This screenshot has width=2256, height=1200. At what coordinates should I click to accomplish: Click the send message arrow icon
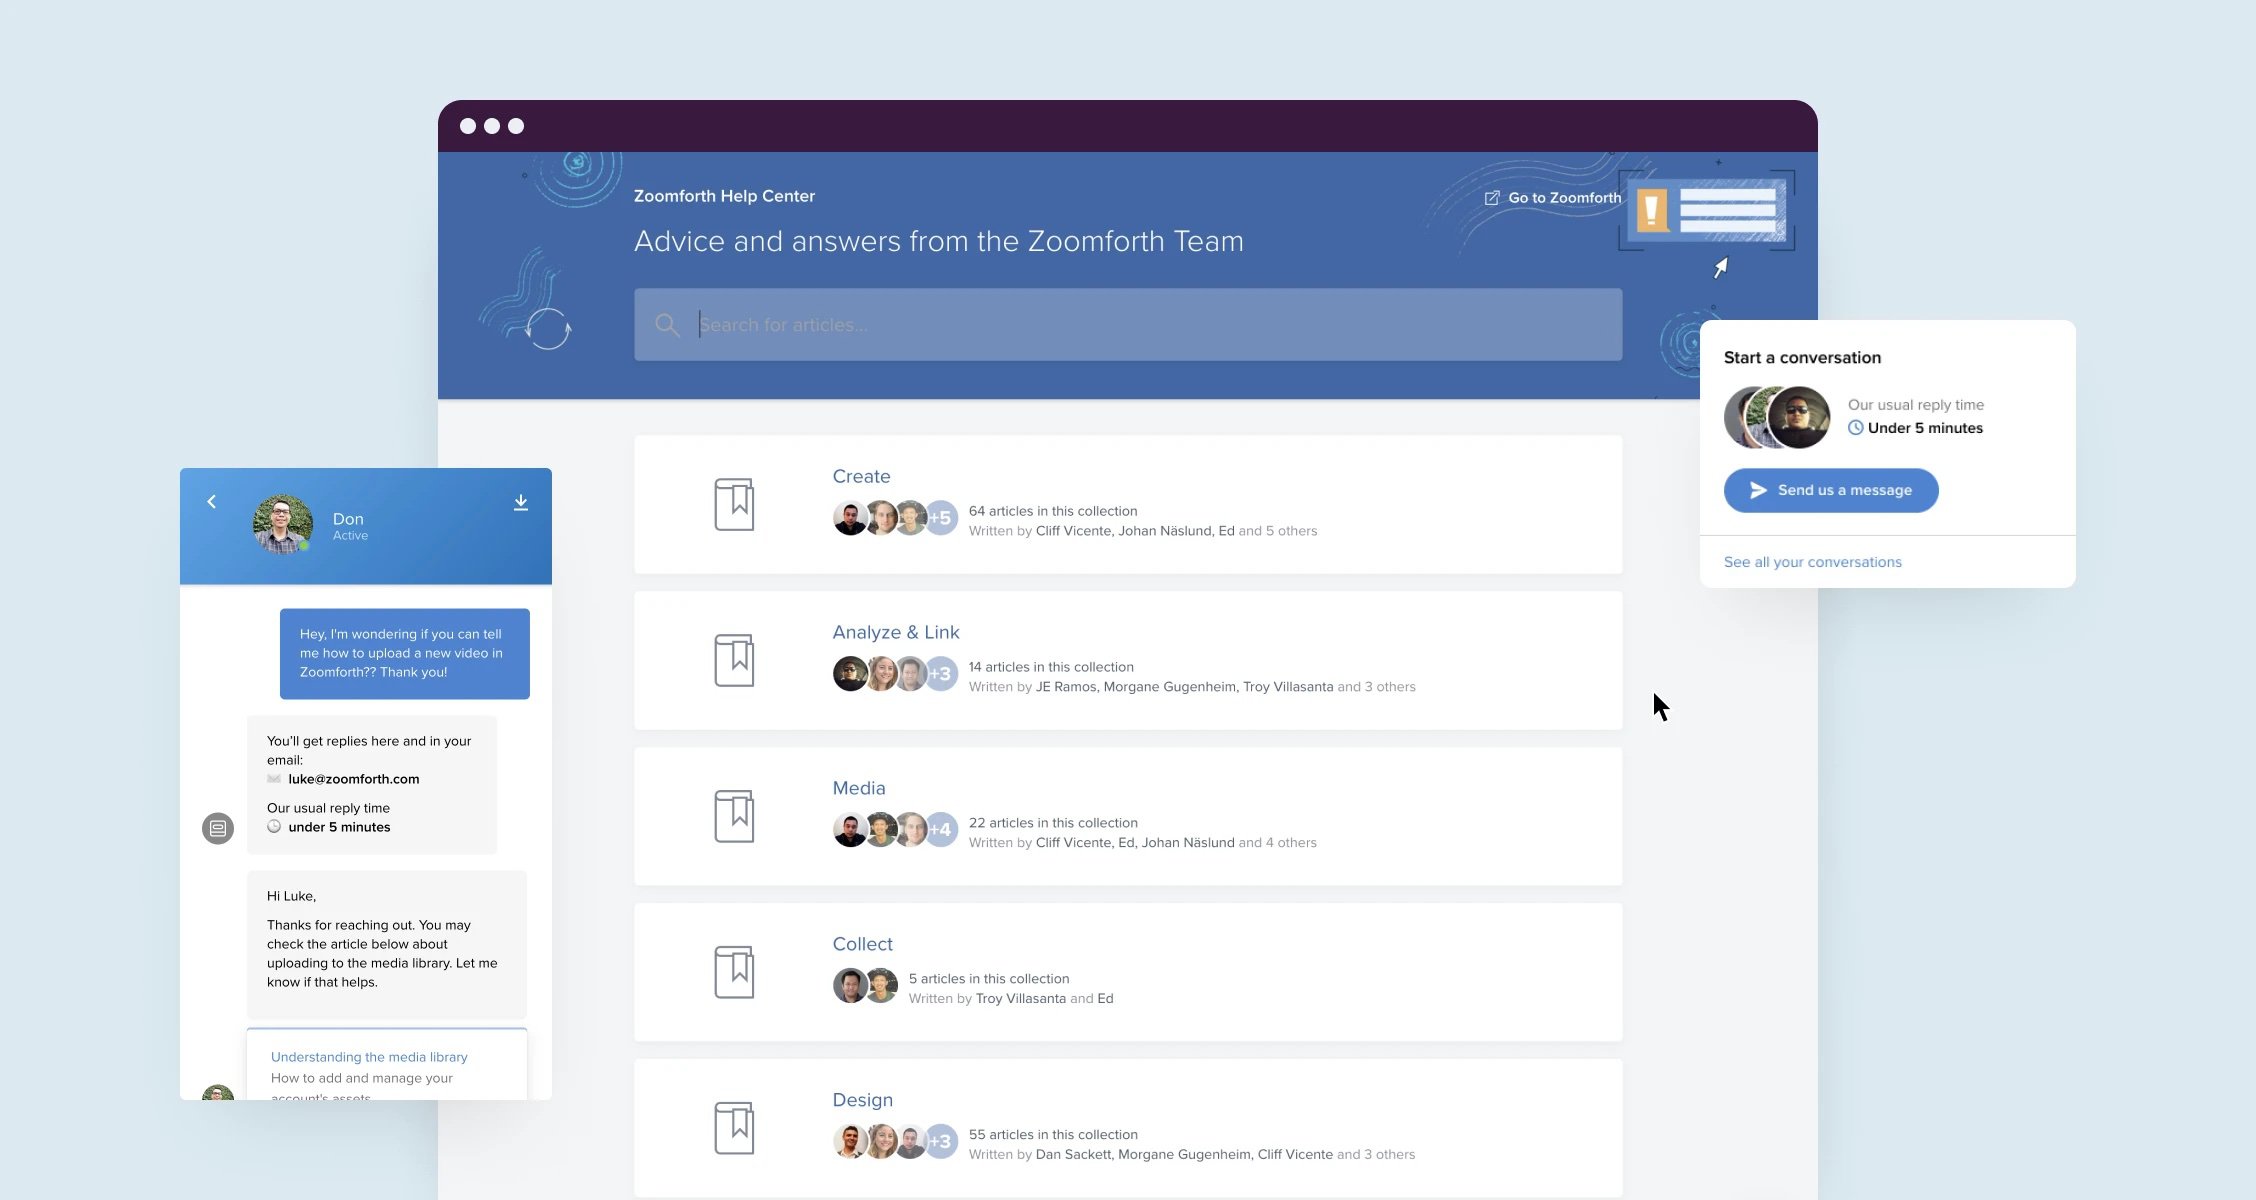pos(1756,490)
